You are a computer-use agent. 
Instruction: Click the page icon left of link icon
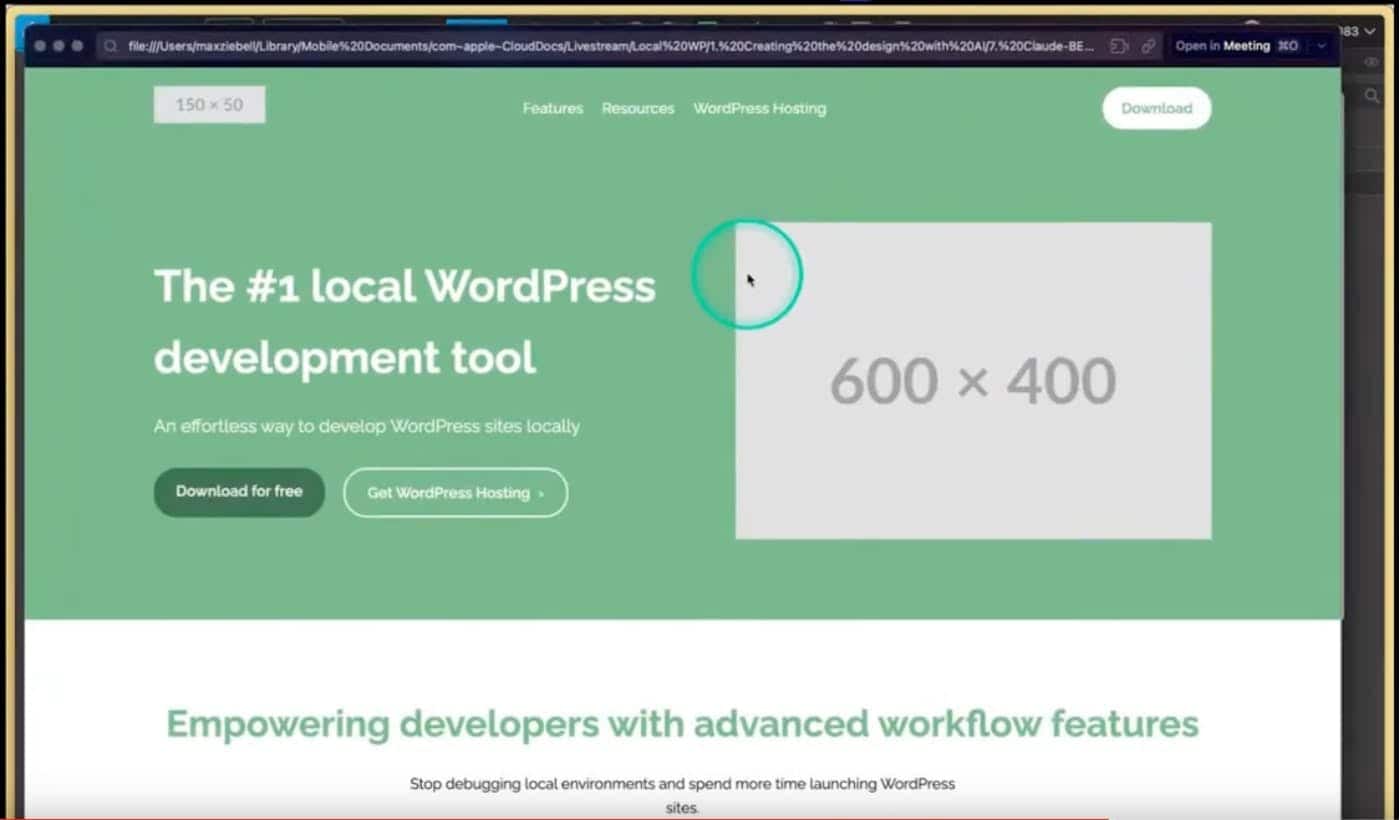(1119, 46)
